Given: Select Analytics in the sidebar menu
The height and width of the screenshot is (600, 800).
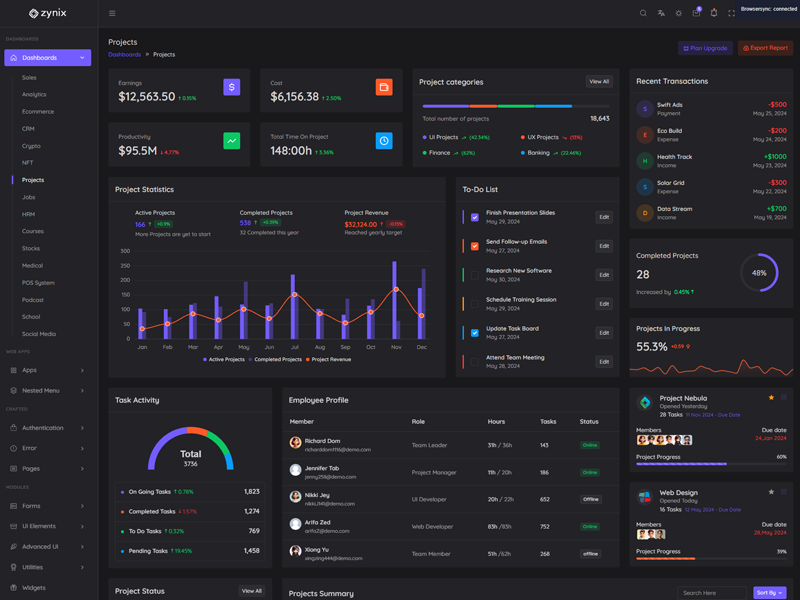Looking at the screenshot, I should 34,95.
